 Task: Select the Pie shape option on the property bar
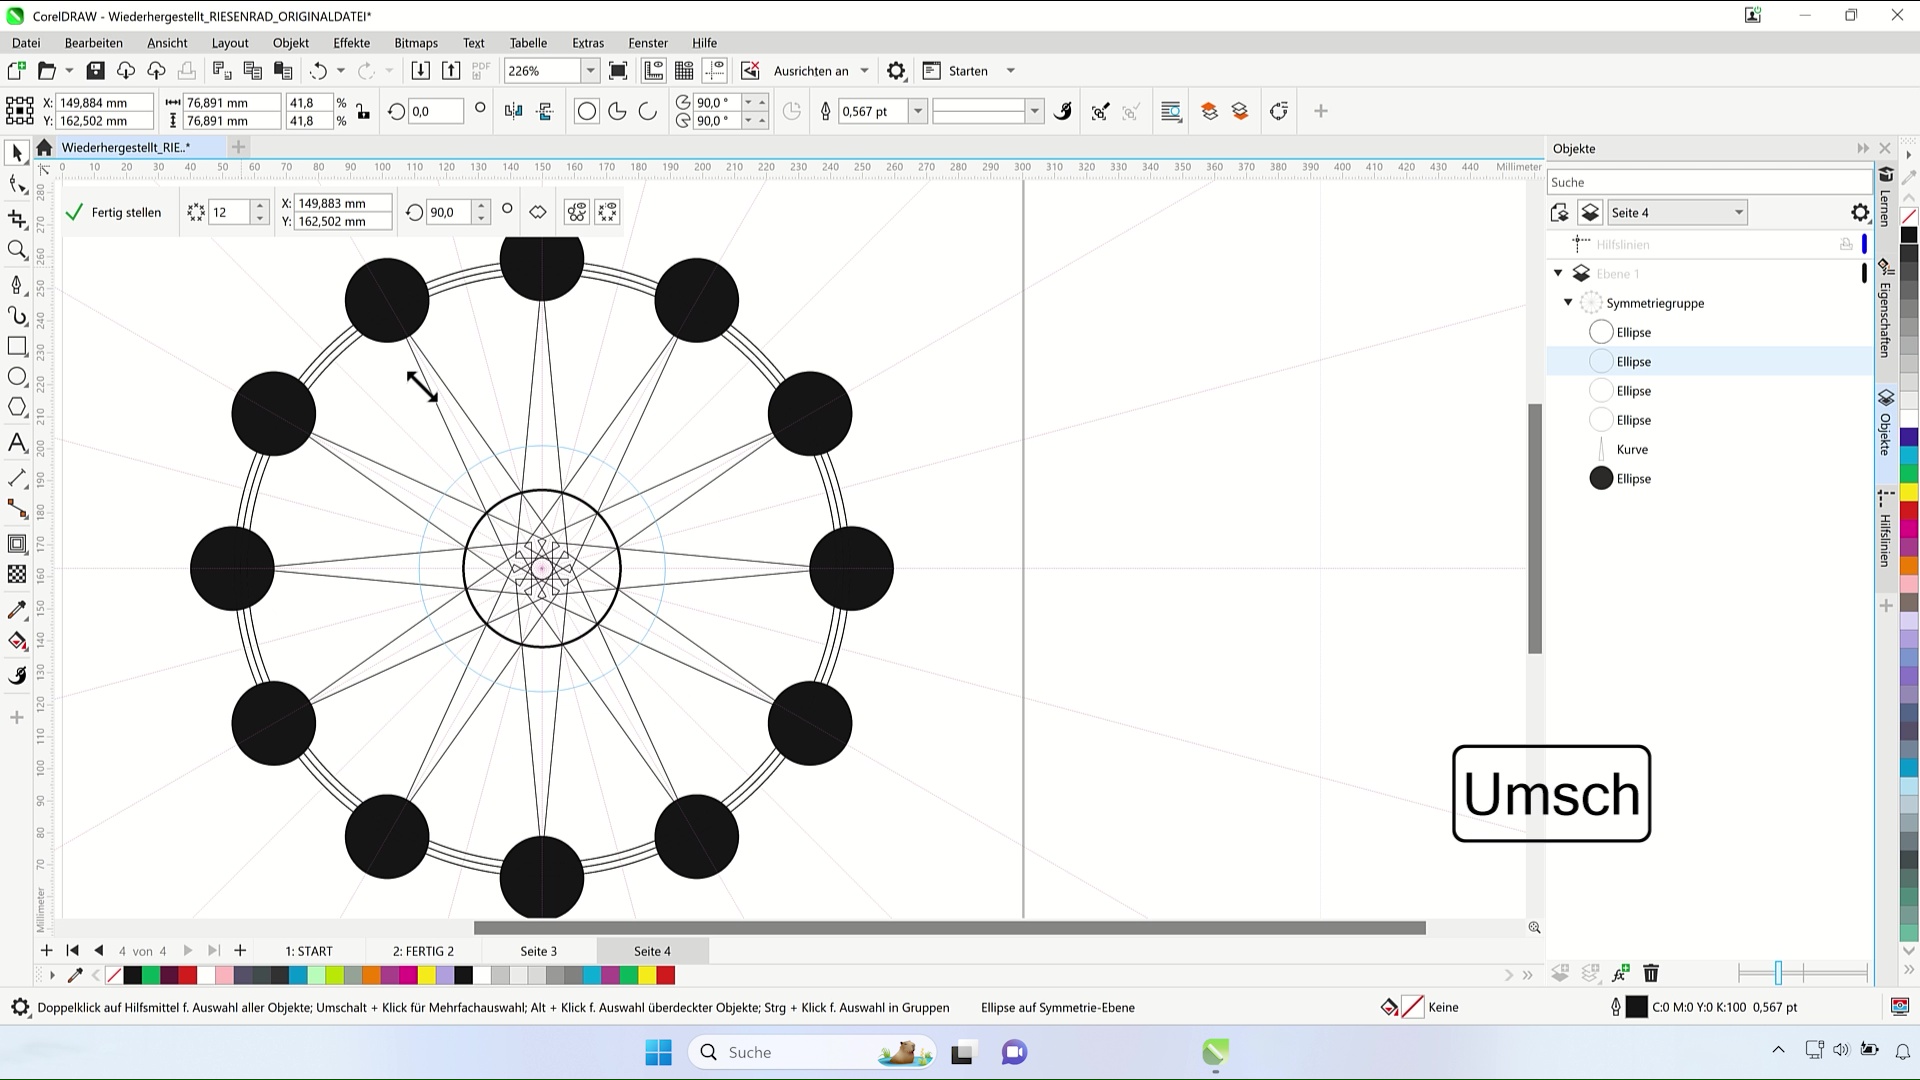pyautogui.click(x=616, y=111)
